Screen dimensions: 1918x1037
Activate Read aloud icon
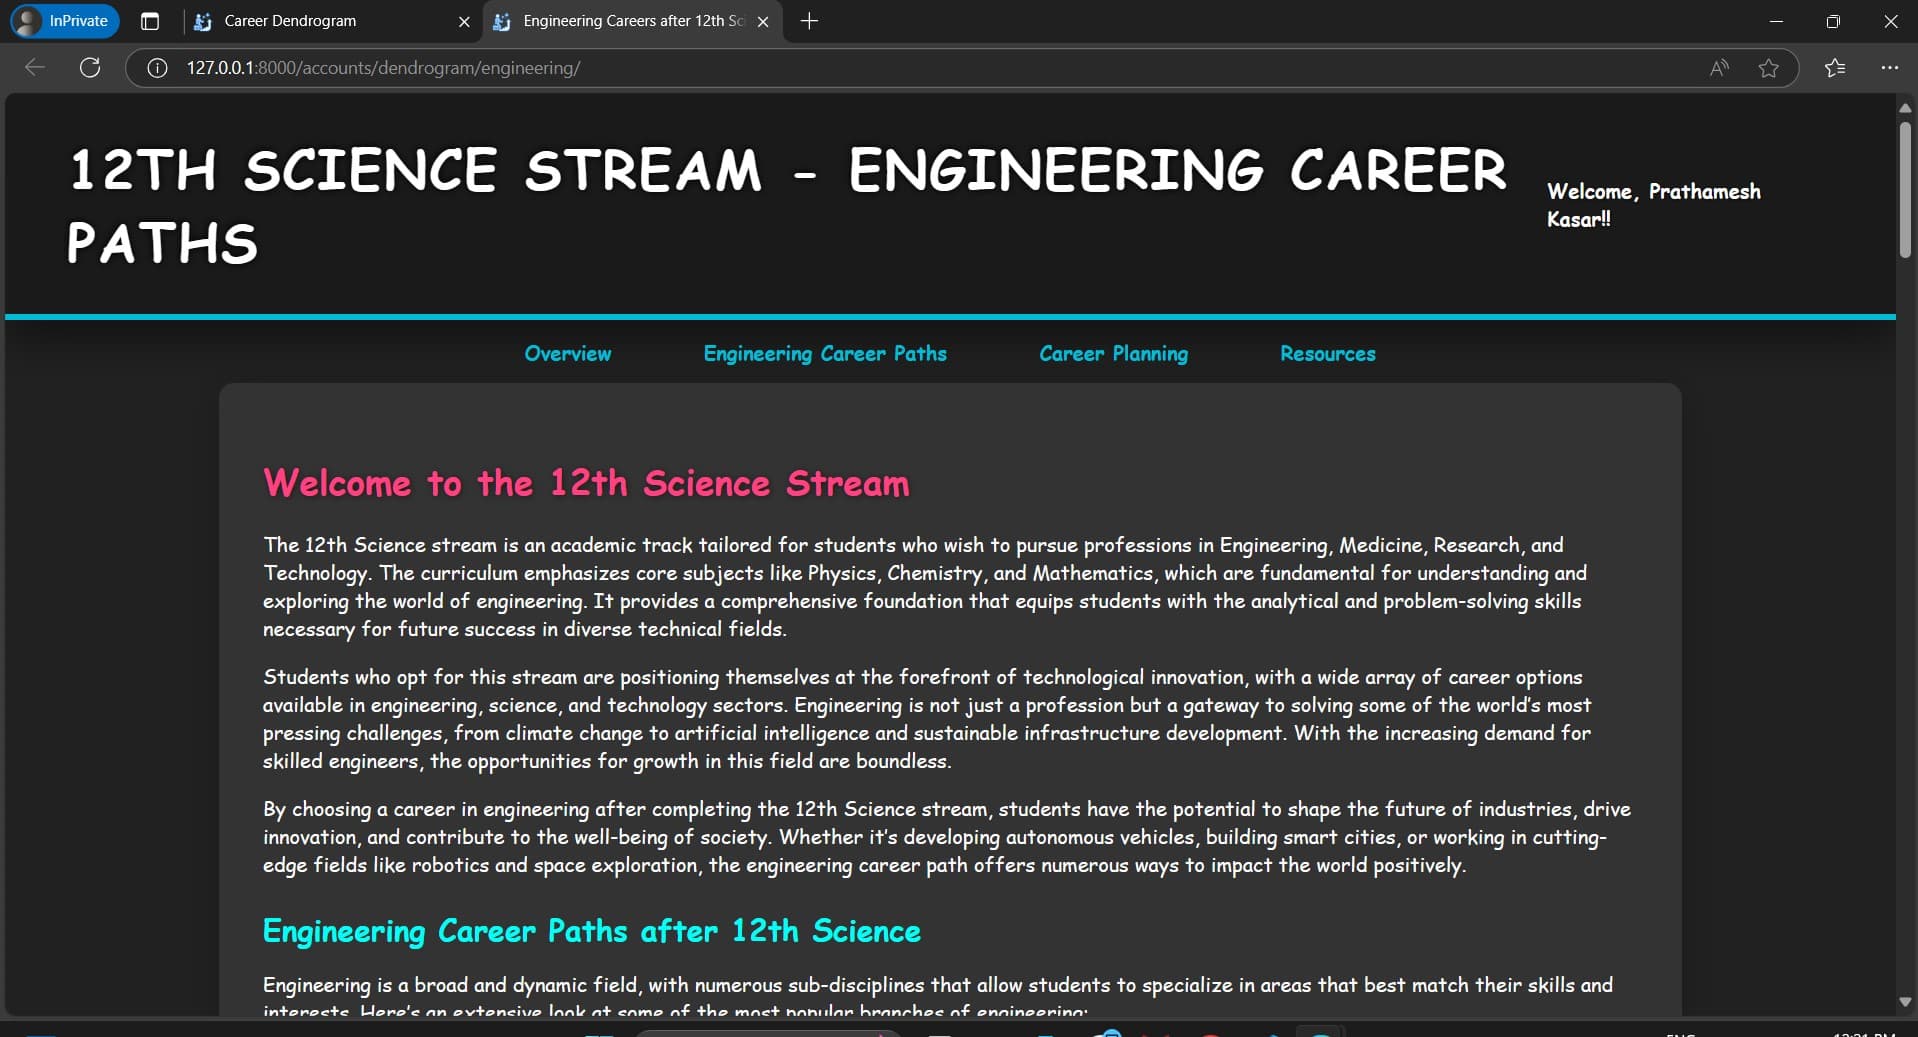point(1719,68)
